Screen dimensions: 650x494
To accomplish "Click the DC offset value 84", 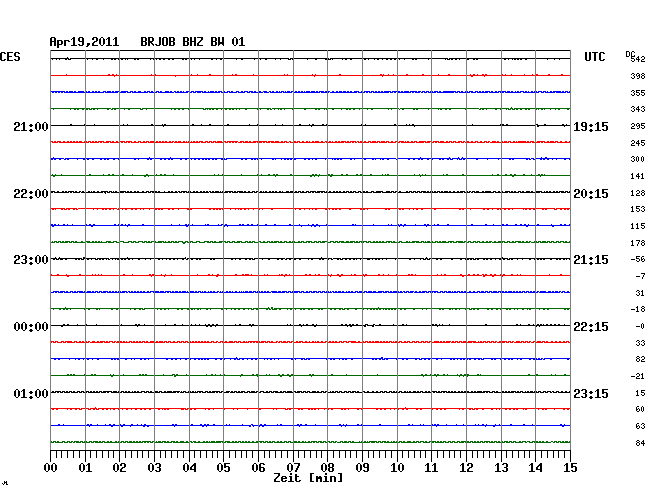I will (x=640, y=443).
